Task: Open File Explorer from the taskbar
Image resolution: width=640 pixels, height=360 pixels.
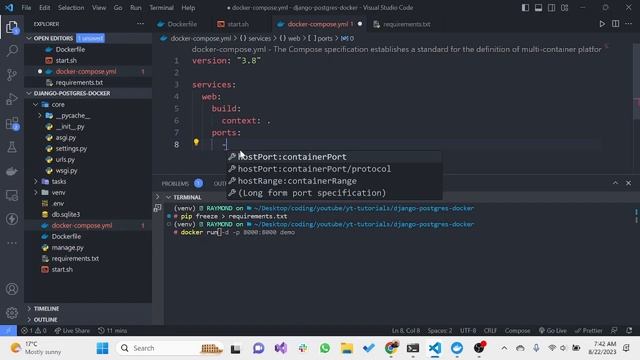Action: click(347, 348)
